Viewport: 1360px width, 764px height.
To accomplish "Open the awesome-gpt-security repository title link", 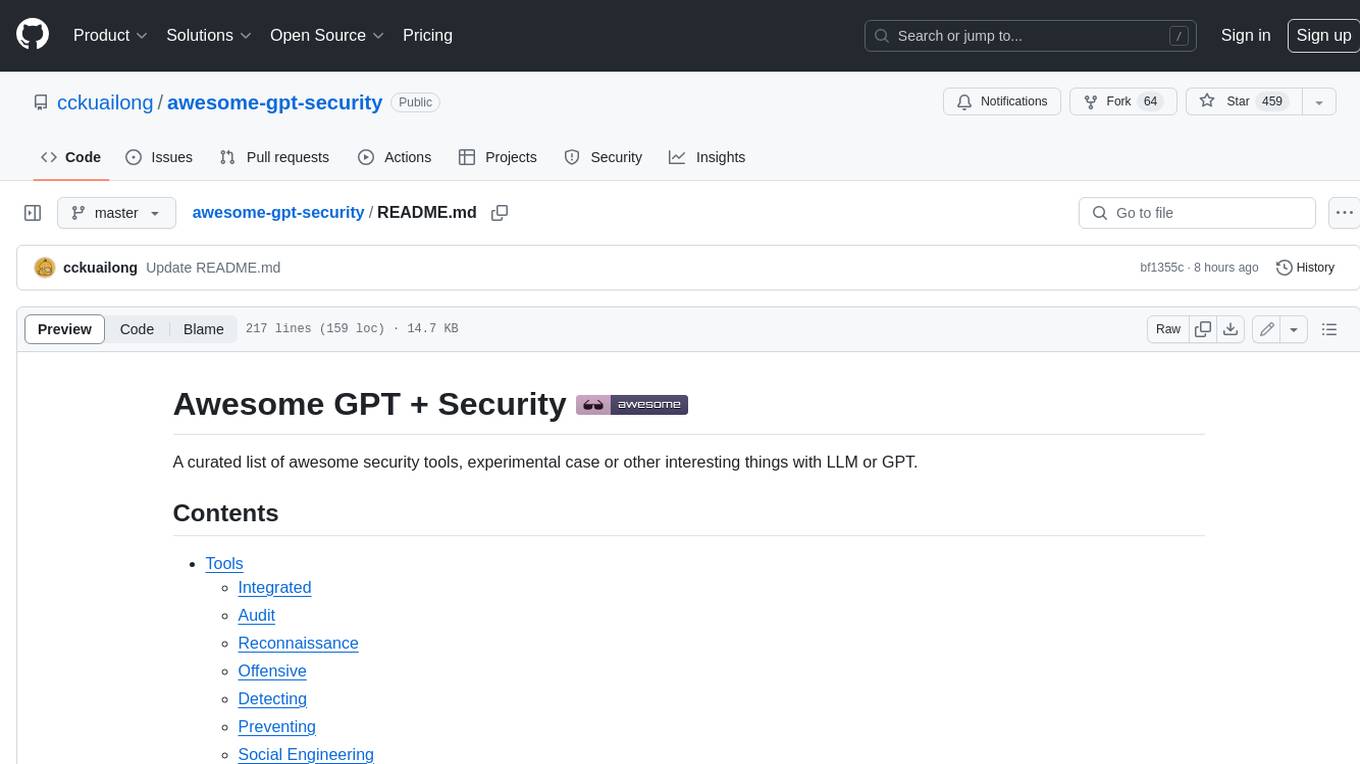I will (x=275, y=102).
